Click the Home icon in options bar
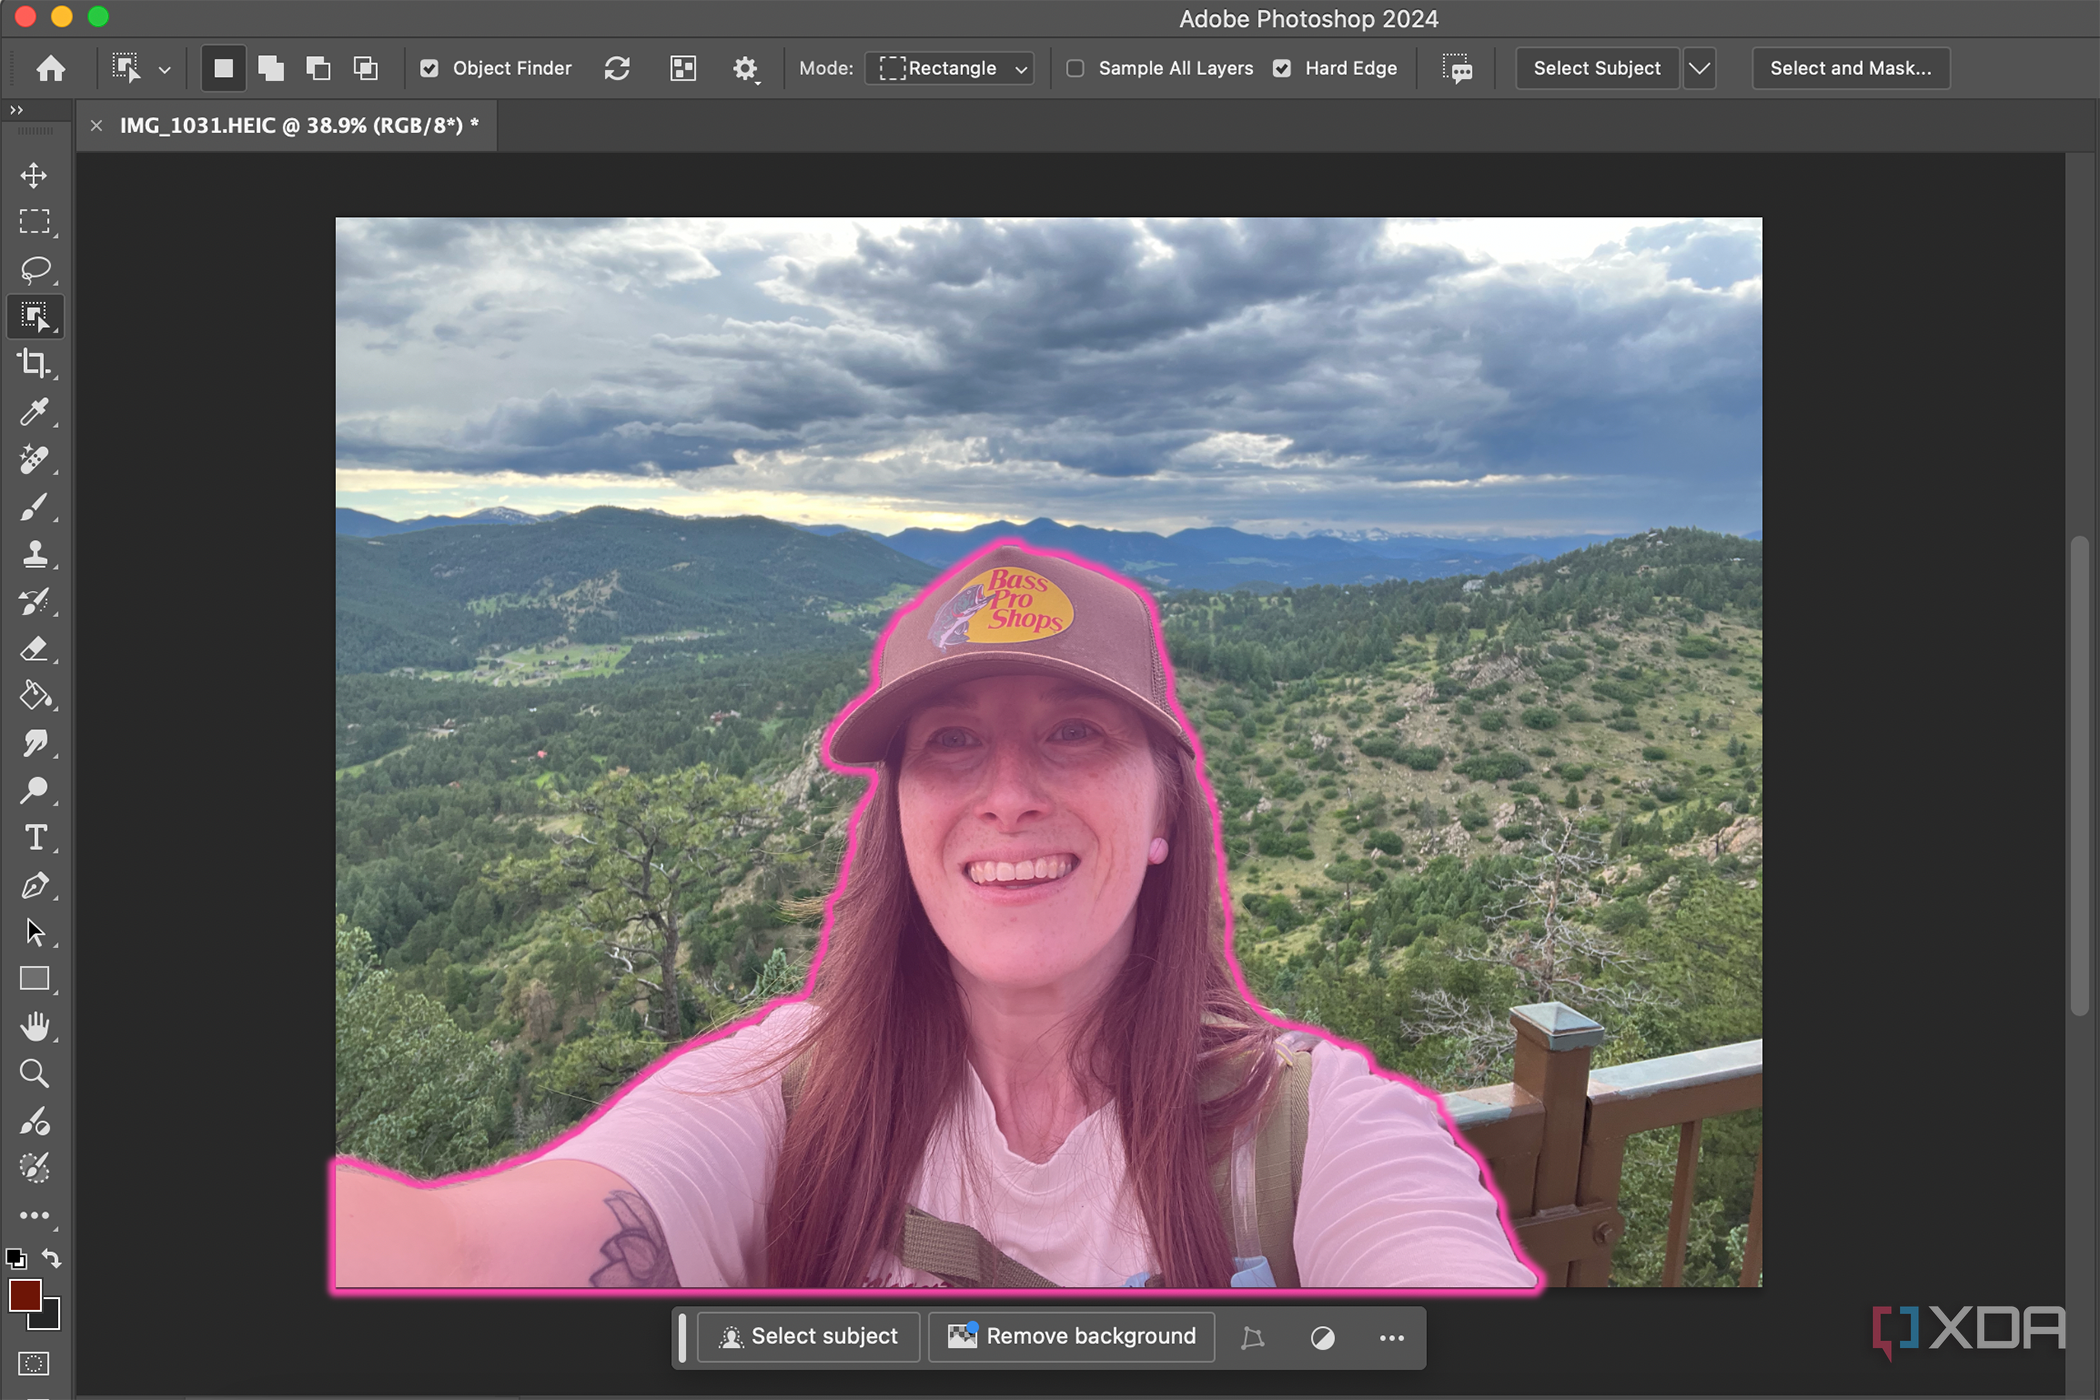 [x=51, y=68]
